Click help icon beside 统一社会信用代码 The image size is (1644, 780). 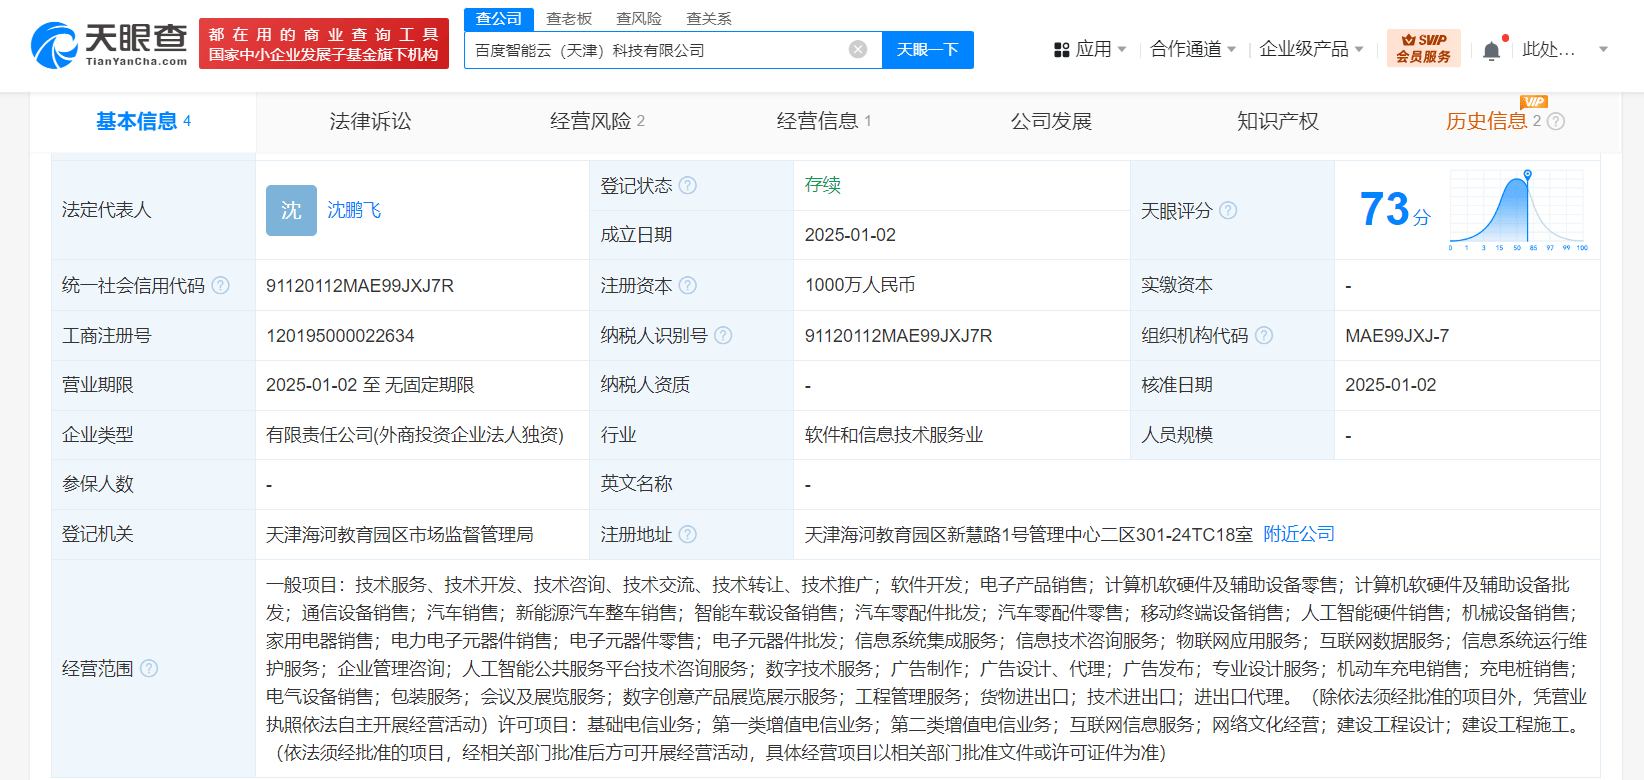point(221,286)
